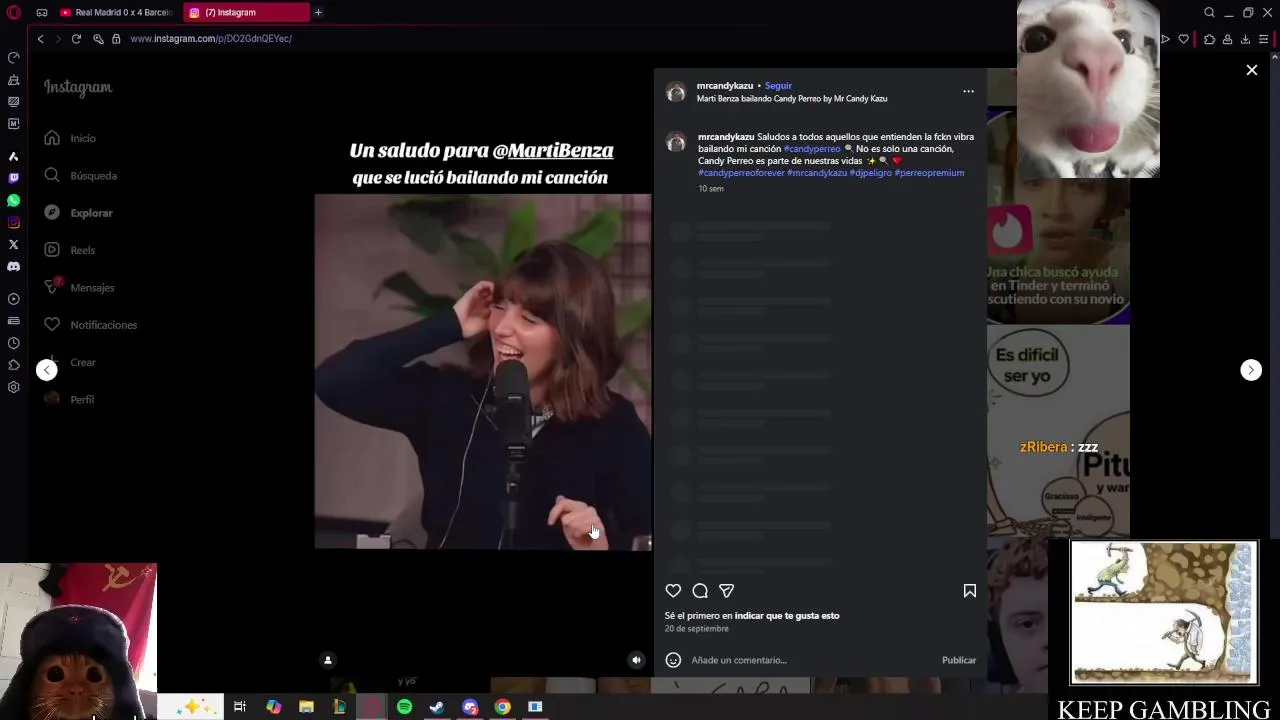Like the post with heart icon

pyautogui.click(x=673, y=591)
